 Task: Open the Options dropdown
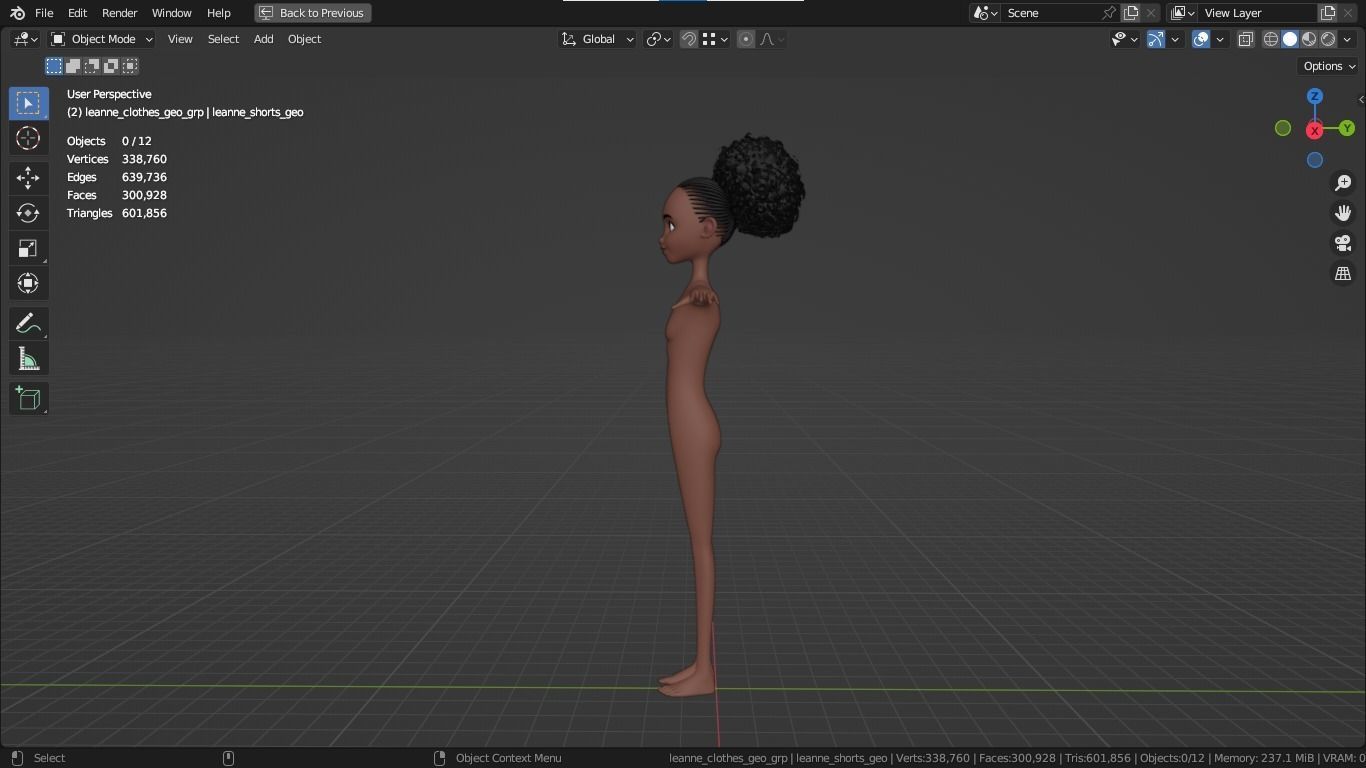click(1329, 66)
